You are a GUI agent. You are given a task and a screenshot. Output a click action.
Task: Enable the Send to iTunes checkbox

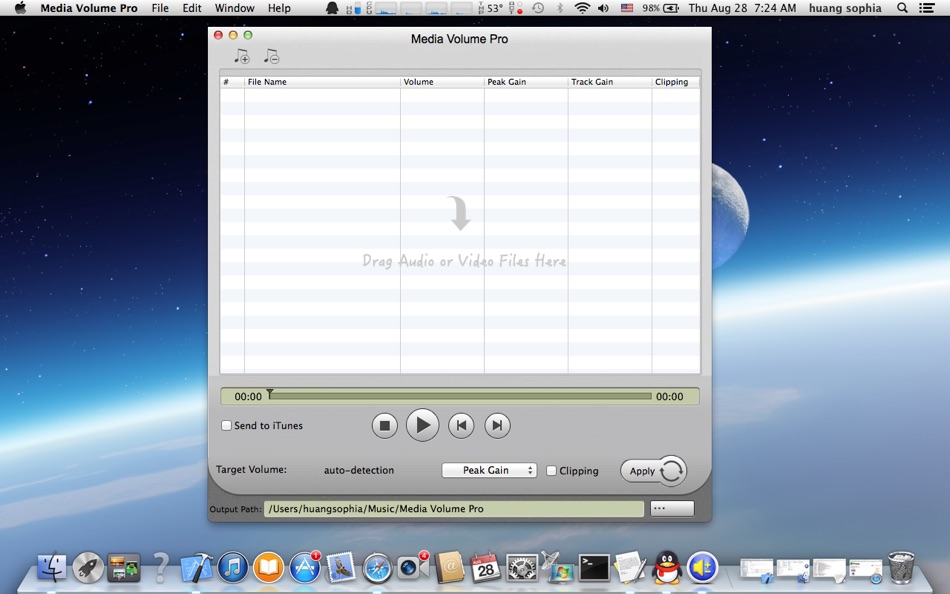coord(226,425)
